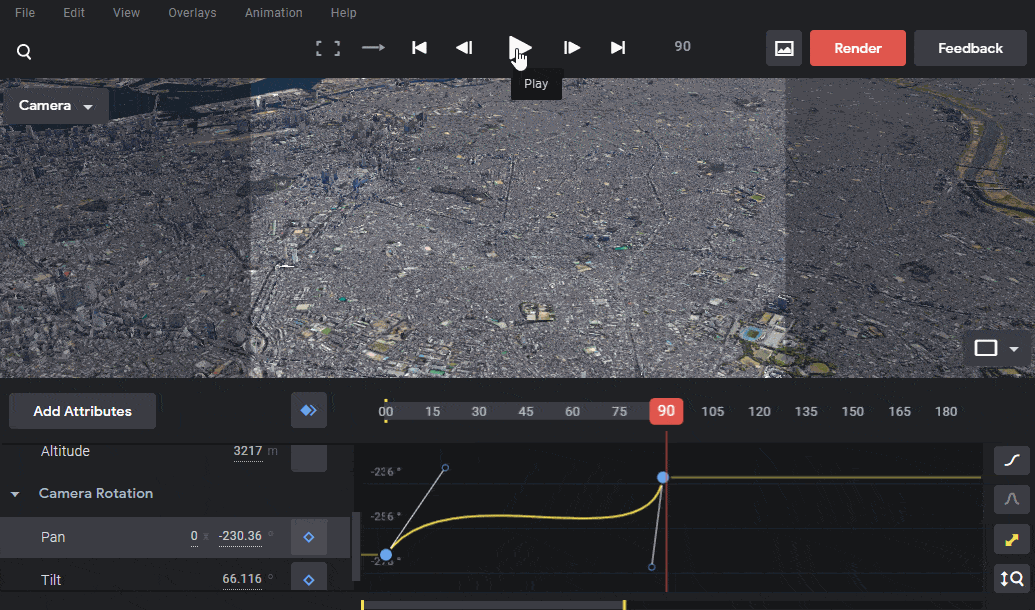Click the Play button

pyautogui.click(x=519, y=48)
